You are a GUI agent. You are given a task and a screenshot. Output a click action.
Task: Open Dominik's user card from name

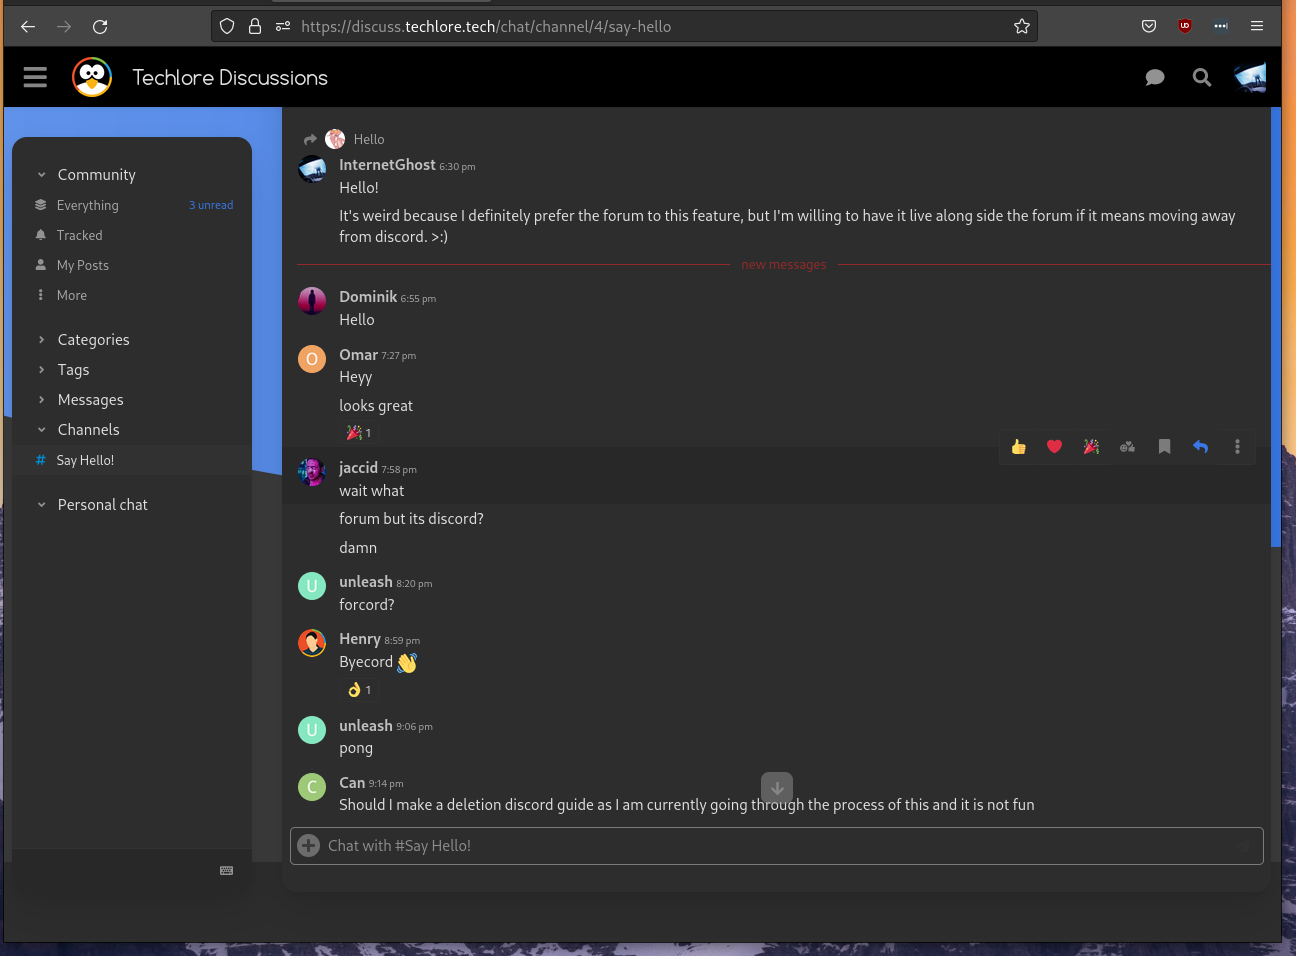368,297
